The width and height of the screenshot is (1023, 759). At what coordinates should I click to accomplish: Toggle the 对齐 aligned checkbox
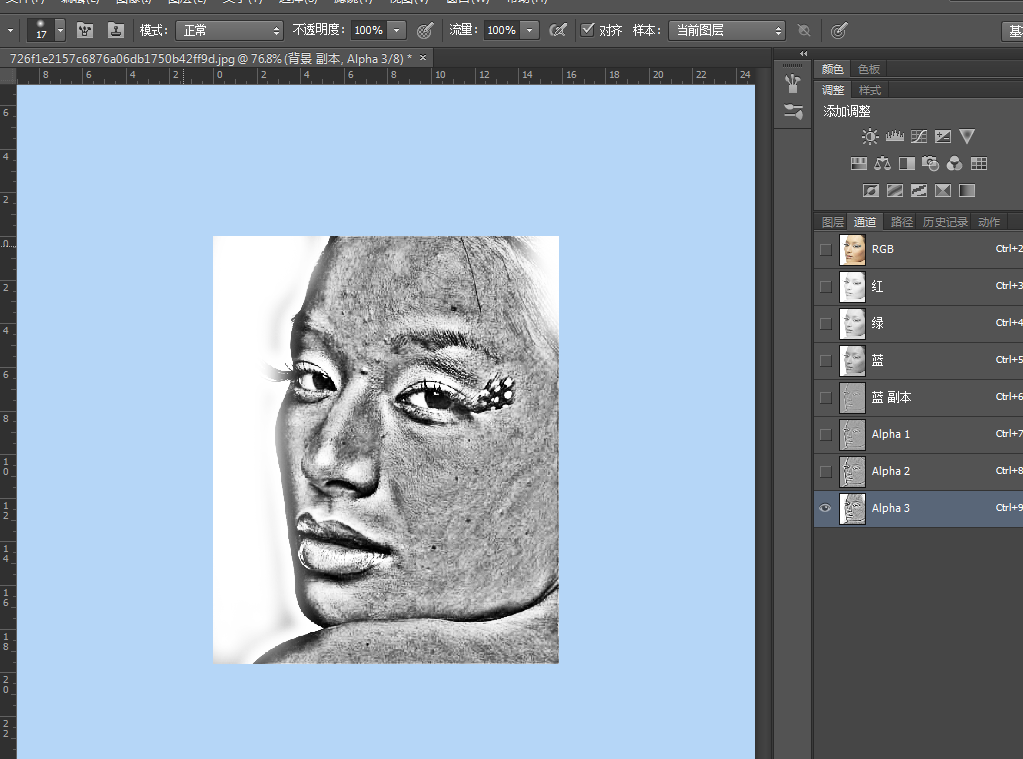click(588, 30)
